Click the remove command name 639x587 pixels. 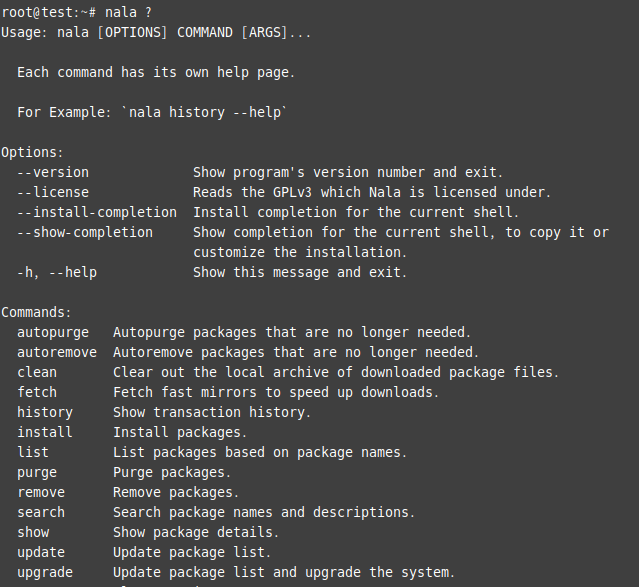pyautogui.click(x=41, y=492)
